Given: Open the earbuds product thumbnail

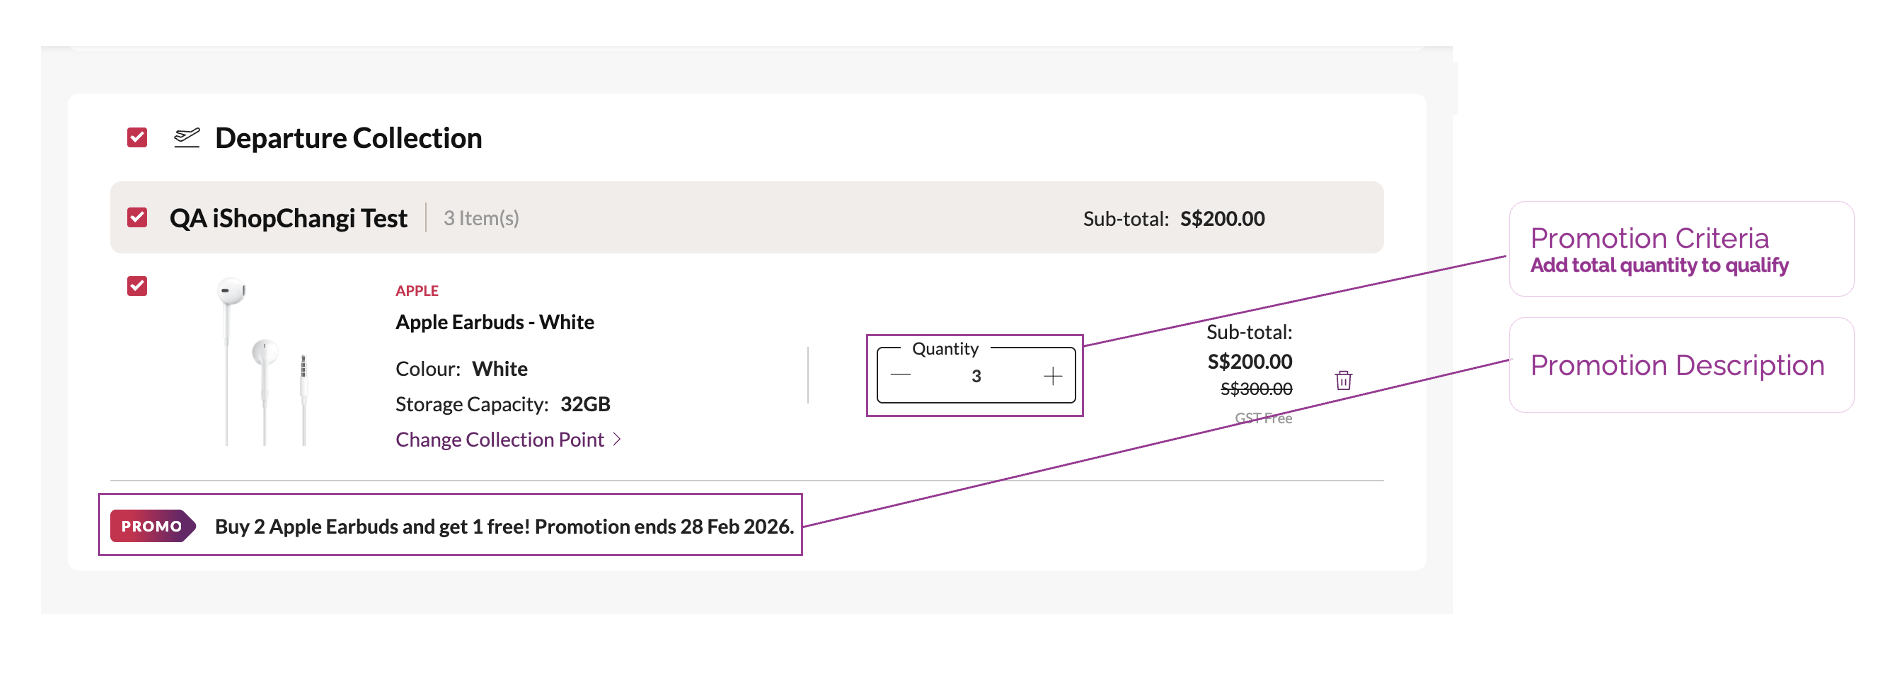Looking at the screenshot, I should pyautogui.click(x=262, y=361).
